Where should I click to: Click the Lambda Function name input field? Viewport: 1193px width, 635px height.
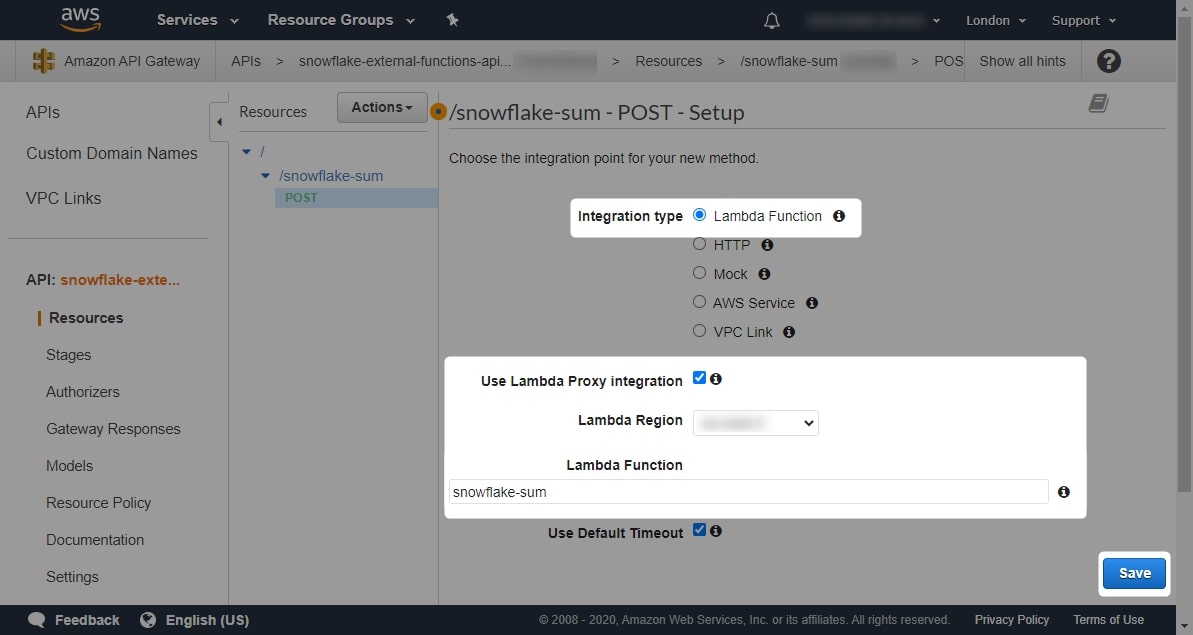749,492
